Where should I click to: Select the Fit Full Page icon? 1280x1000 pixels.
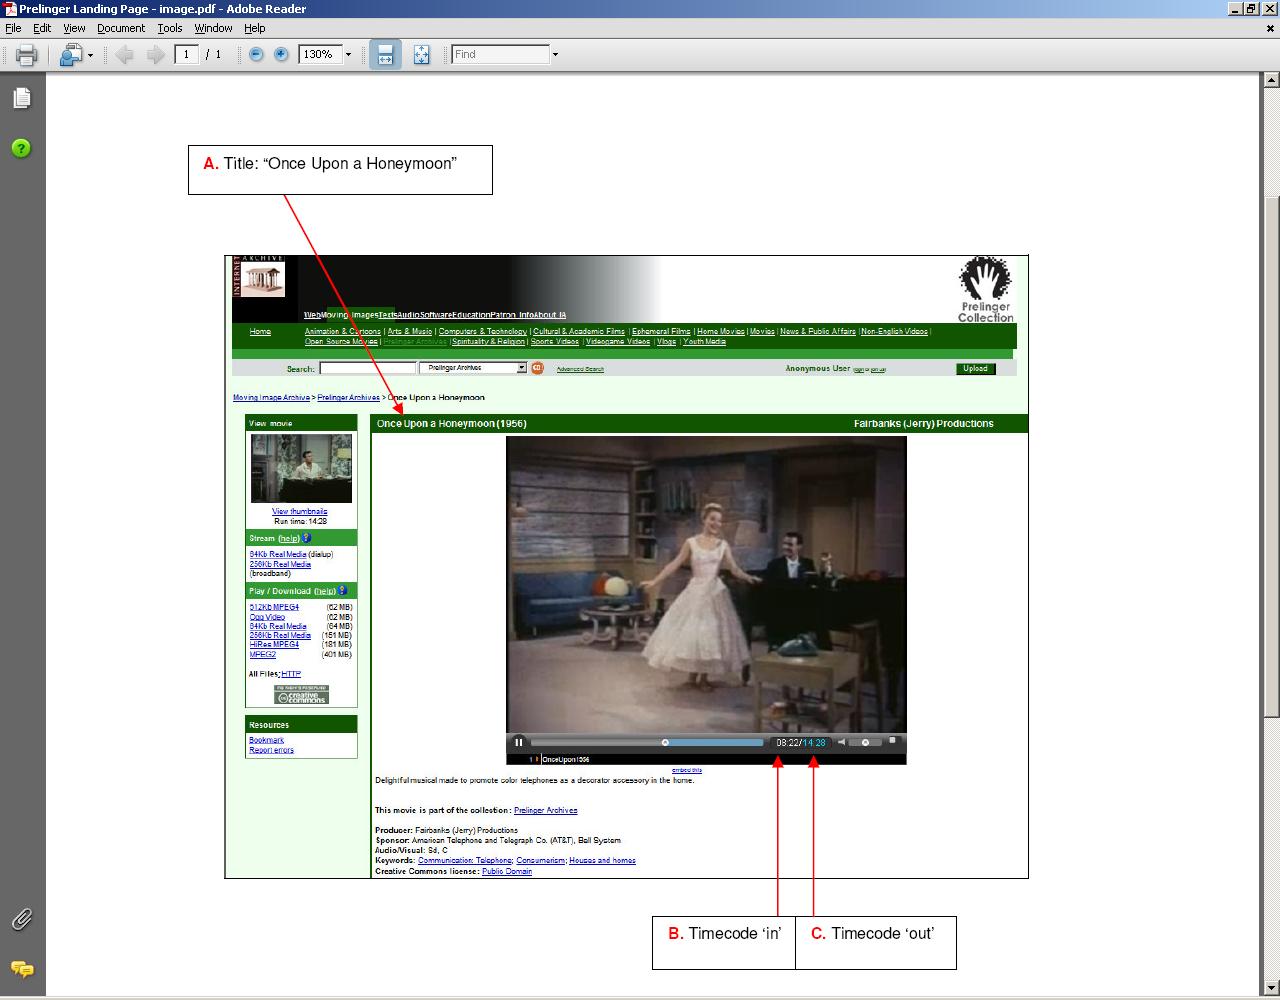point(421,55)
